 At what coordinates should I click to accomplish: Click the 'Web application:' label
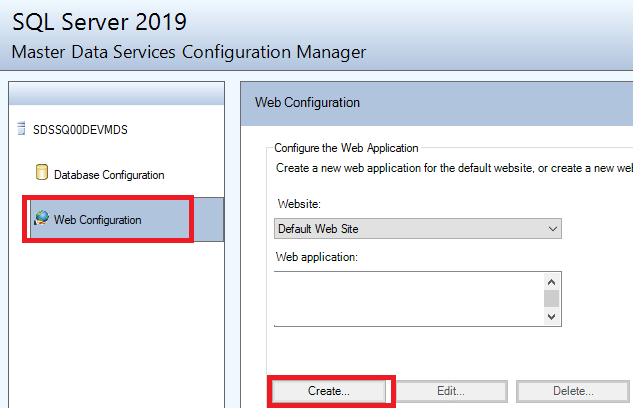(317, 257)
